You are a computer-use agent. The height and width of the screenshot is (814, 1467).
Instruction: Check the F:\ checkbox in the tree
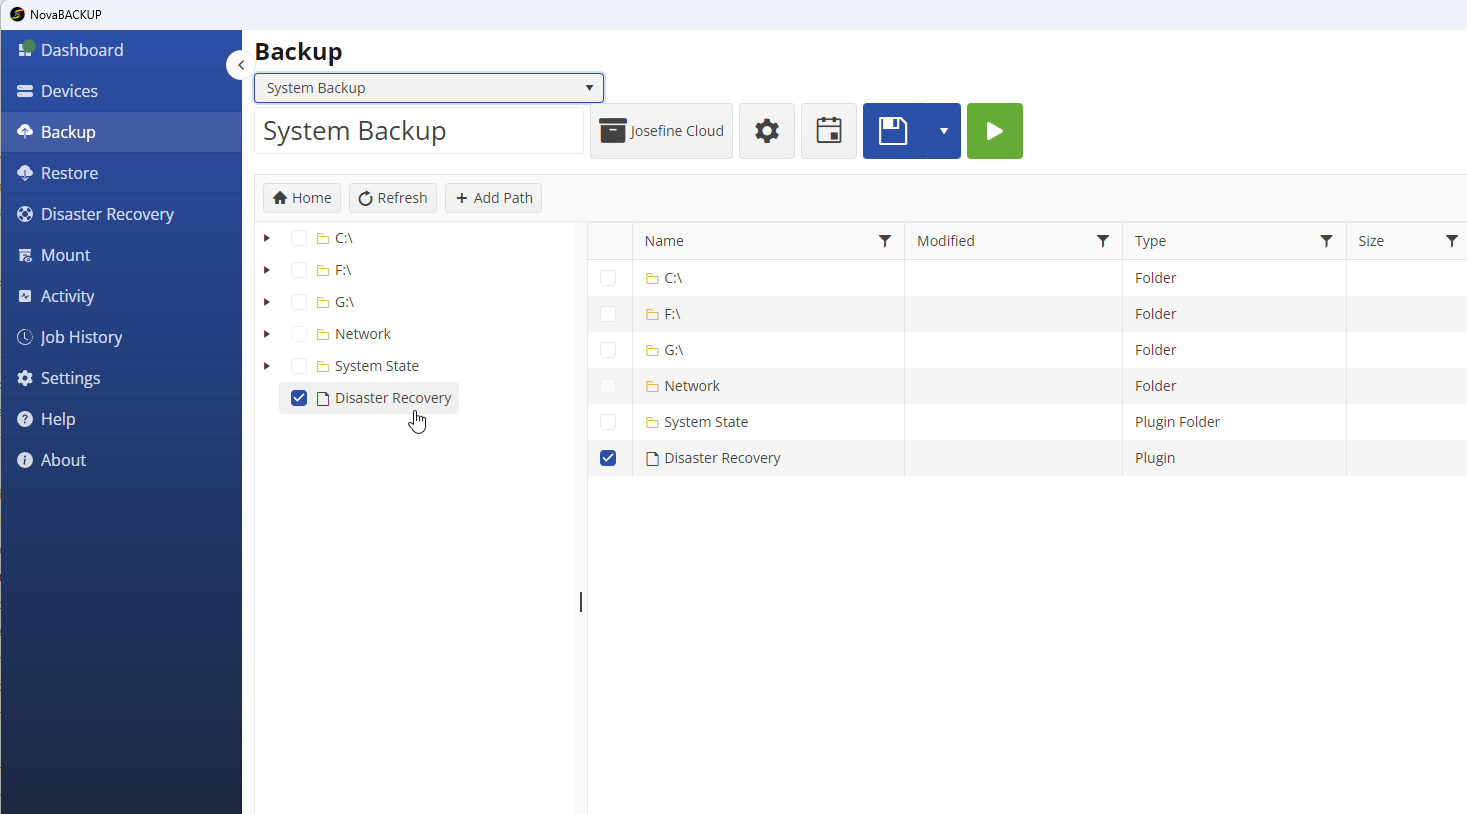coord(299,270)
